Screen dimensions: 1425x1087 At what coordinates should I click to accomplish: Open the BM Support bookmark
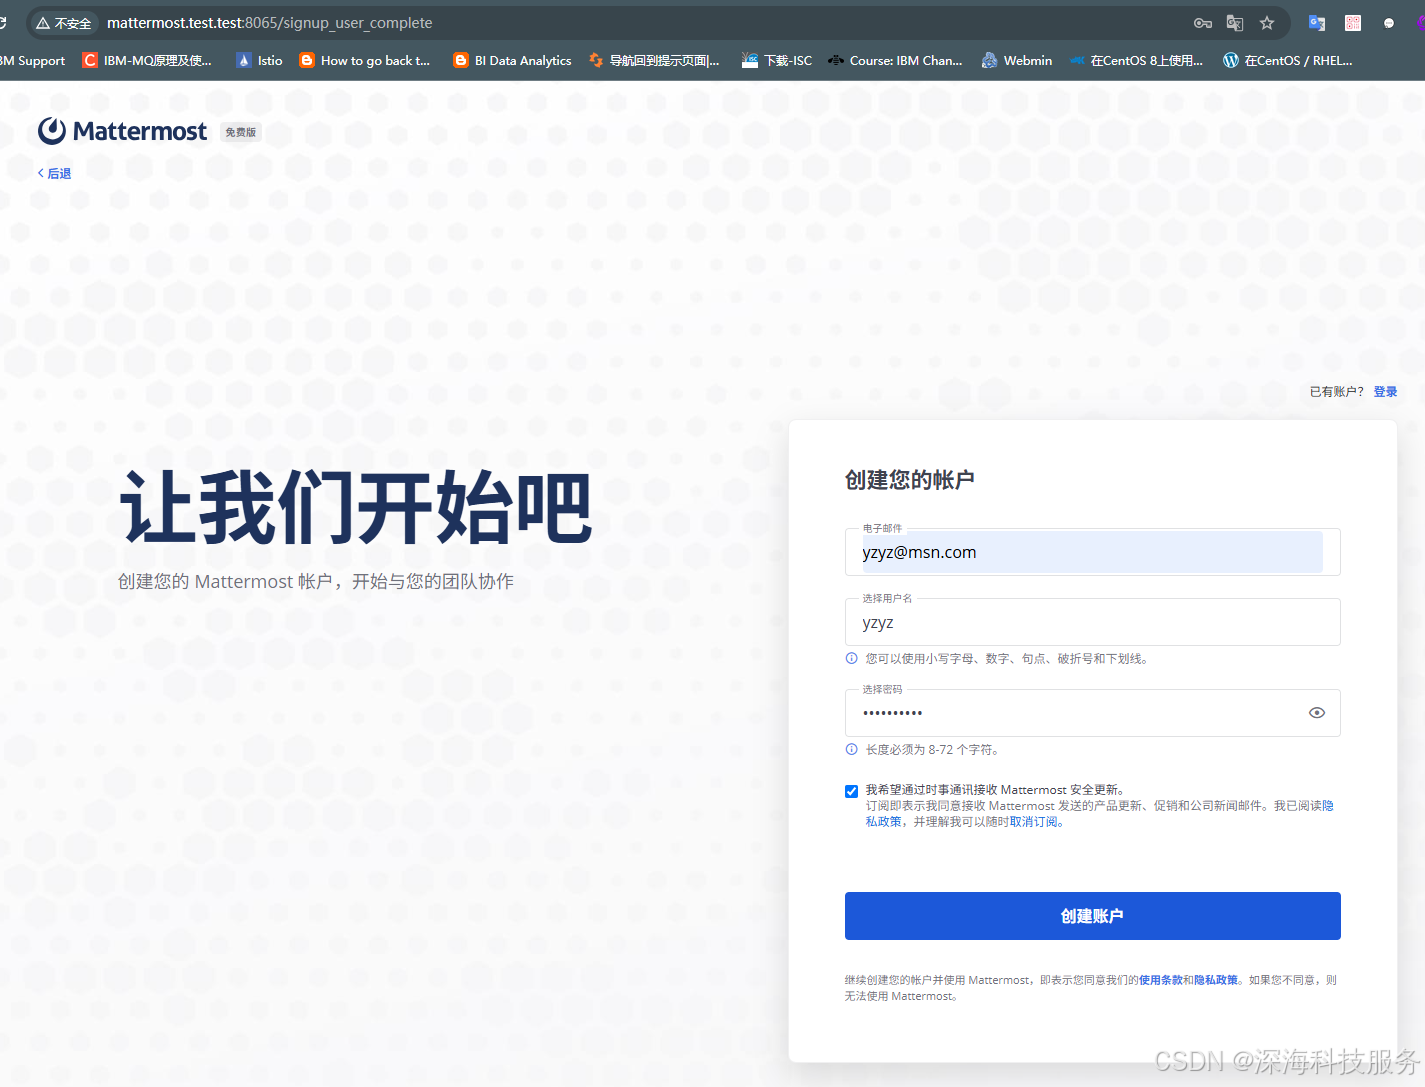tap(32, 60)
